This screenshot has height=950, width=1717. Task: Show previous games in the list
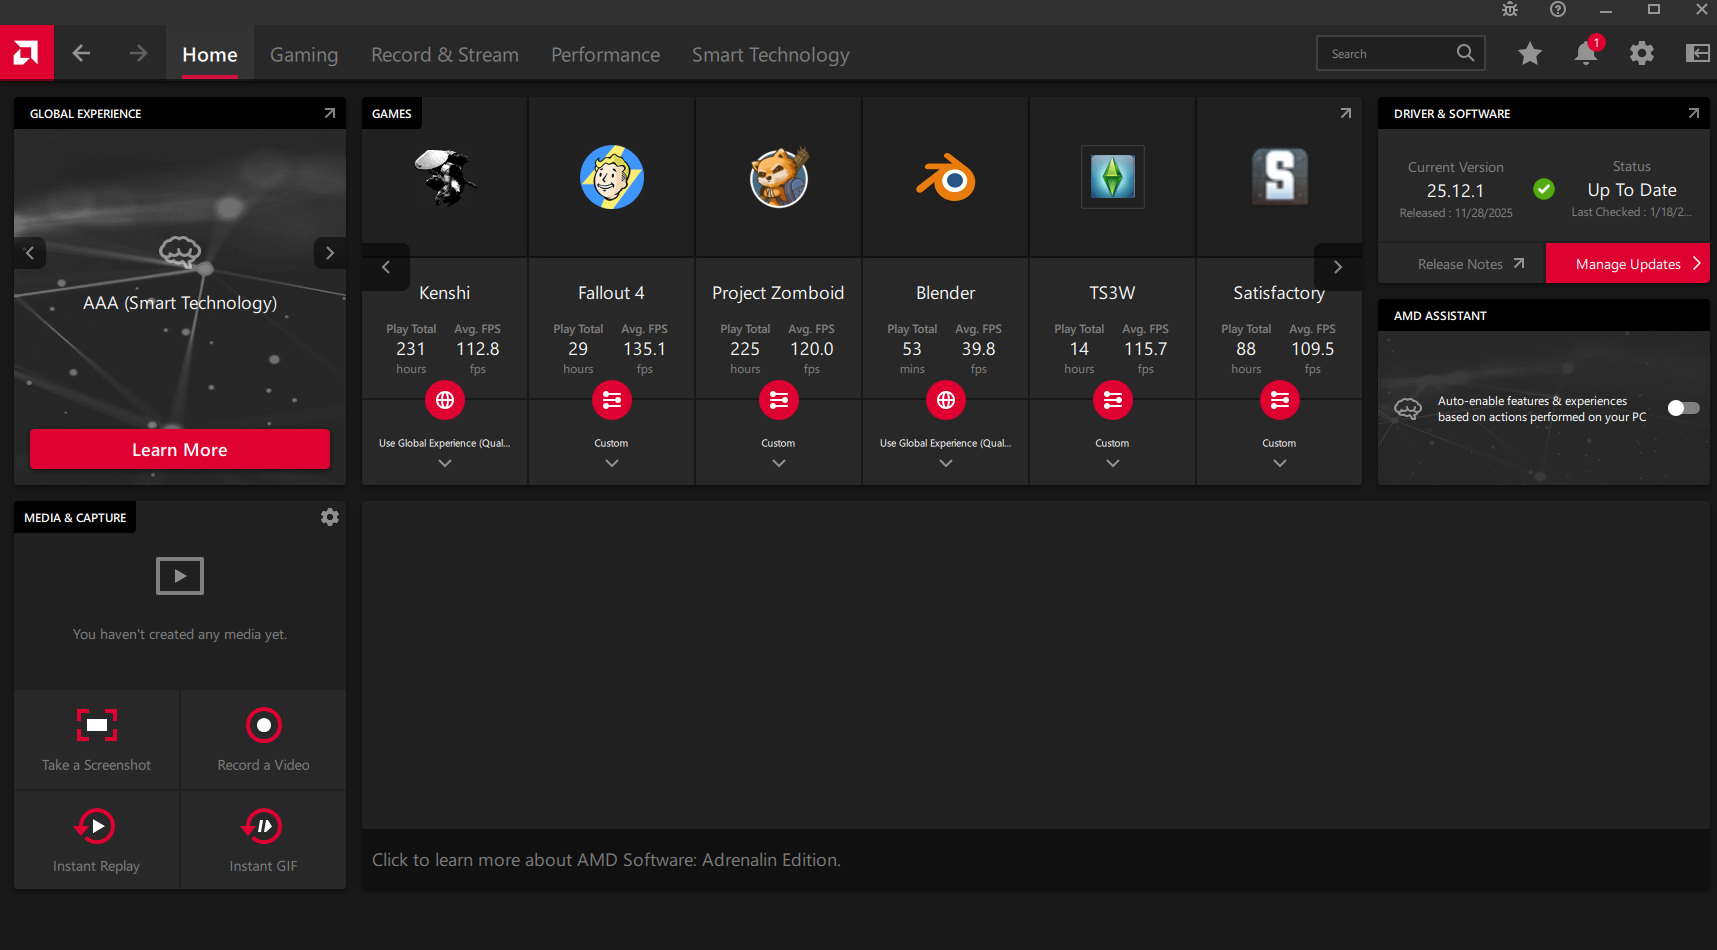(x=386, y=267)
